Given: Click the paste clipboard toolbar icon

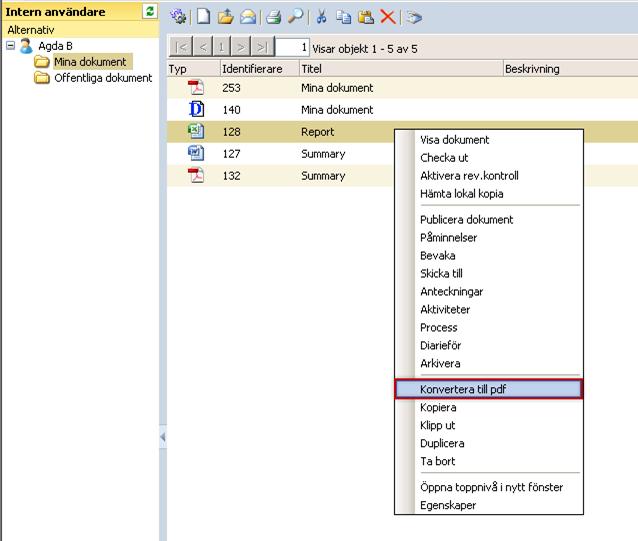Looking at the screenshot, I should pos(366,17).
